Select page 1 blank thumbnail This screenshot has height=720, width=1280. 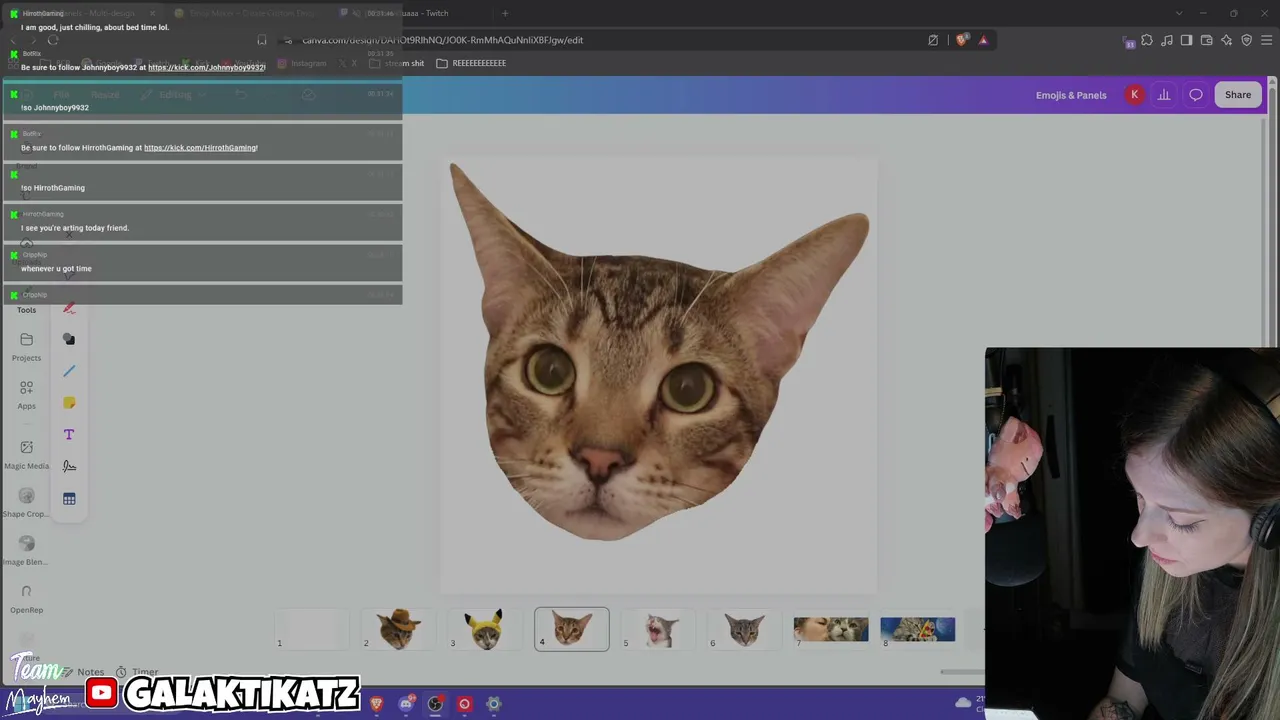[312, 629]
